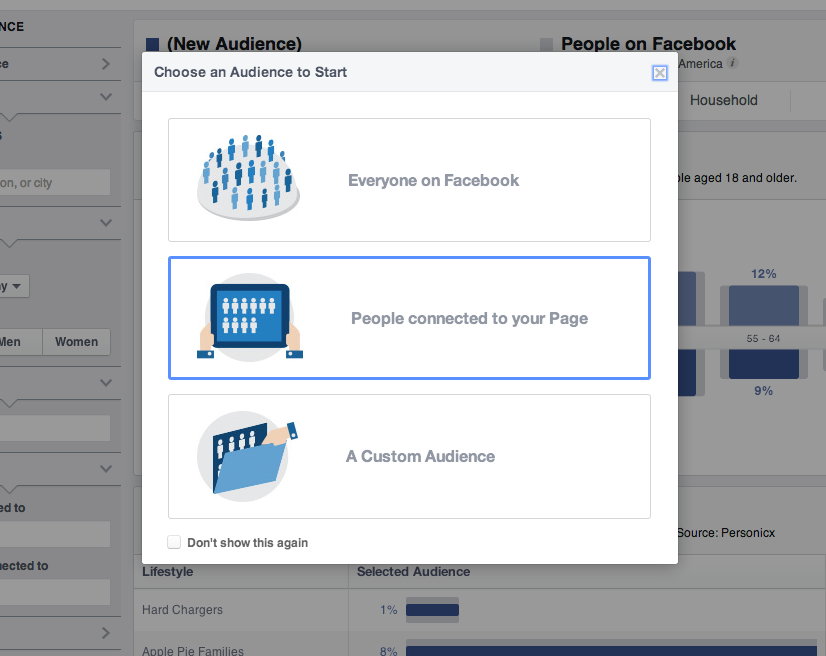826x656 pixels.
Task: Select the Women gender button in sidebar
Action: (76, 342)
